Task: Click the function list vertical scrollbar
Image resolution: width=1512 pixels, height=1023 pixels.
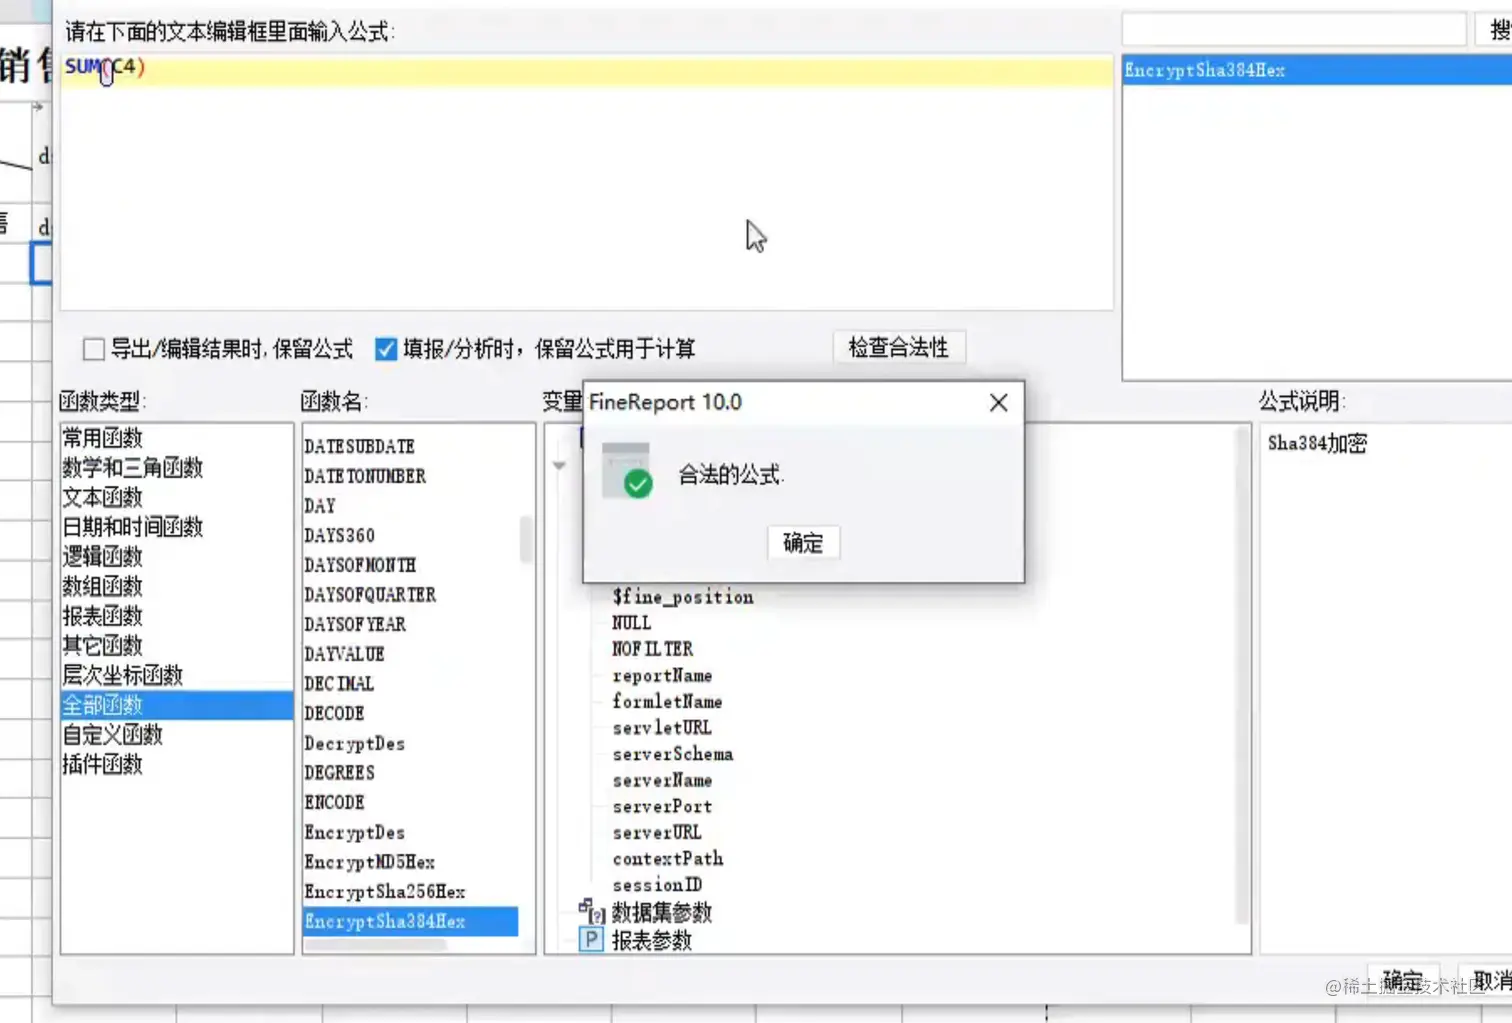Action: pos(526,540)
